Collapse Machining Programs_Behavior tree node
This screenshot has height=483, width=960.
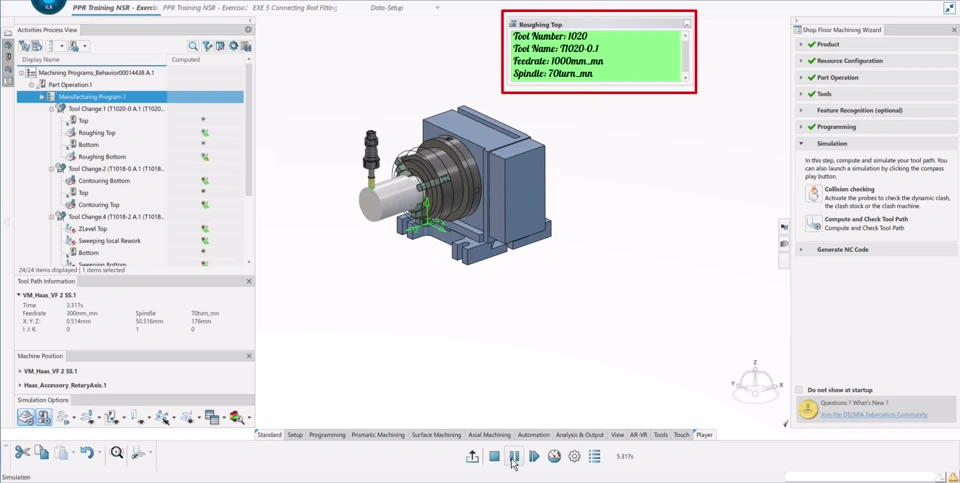(21, 72)
